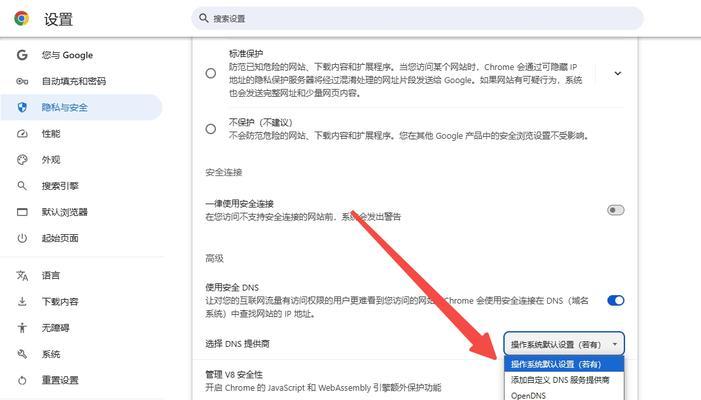
Task: Click the 使用安全 DNS title text
Action: [232, 287]
